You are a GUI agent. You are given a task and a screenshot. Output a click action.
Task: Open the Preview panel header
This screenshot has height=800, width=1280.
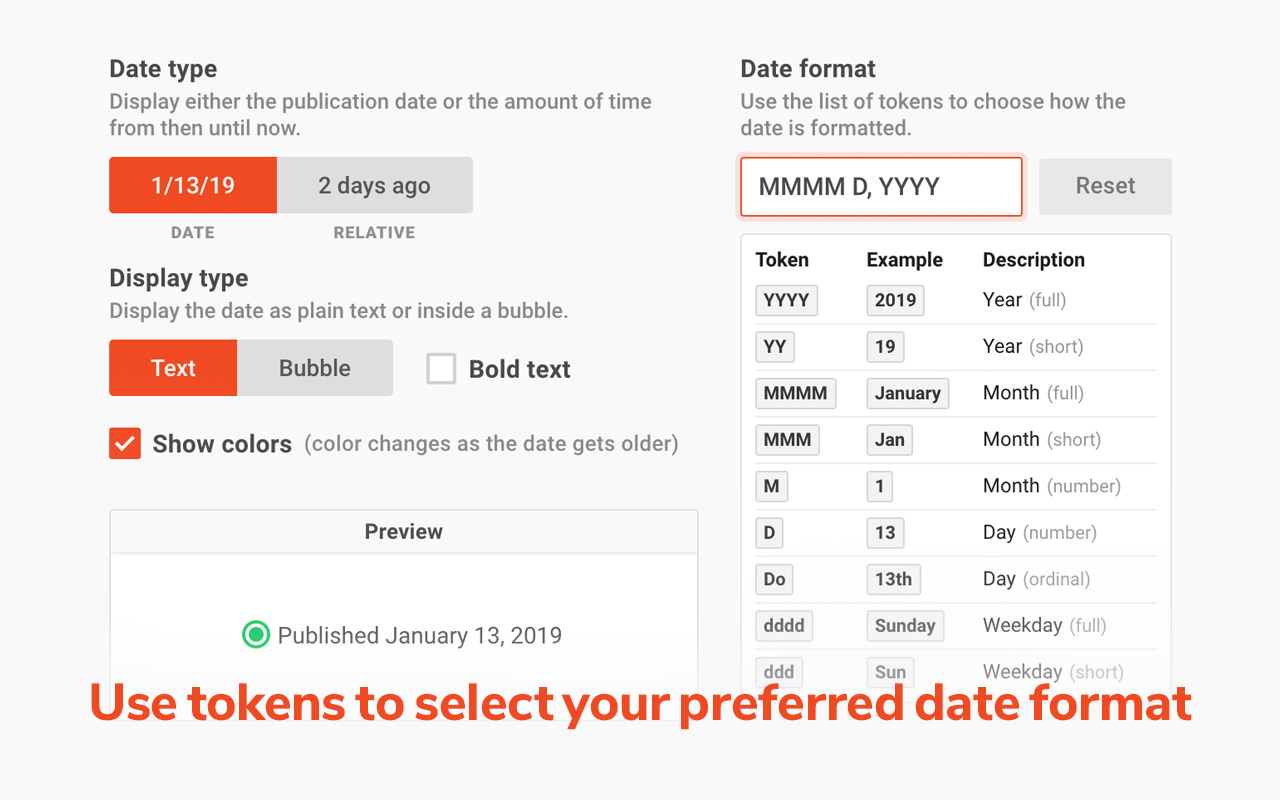pyautogui.click(x=403, y=531)
